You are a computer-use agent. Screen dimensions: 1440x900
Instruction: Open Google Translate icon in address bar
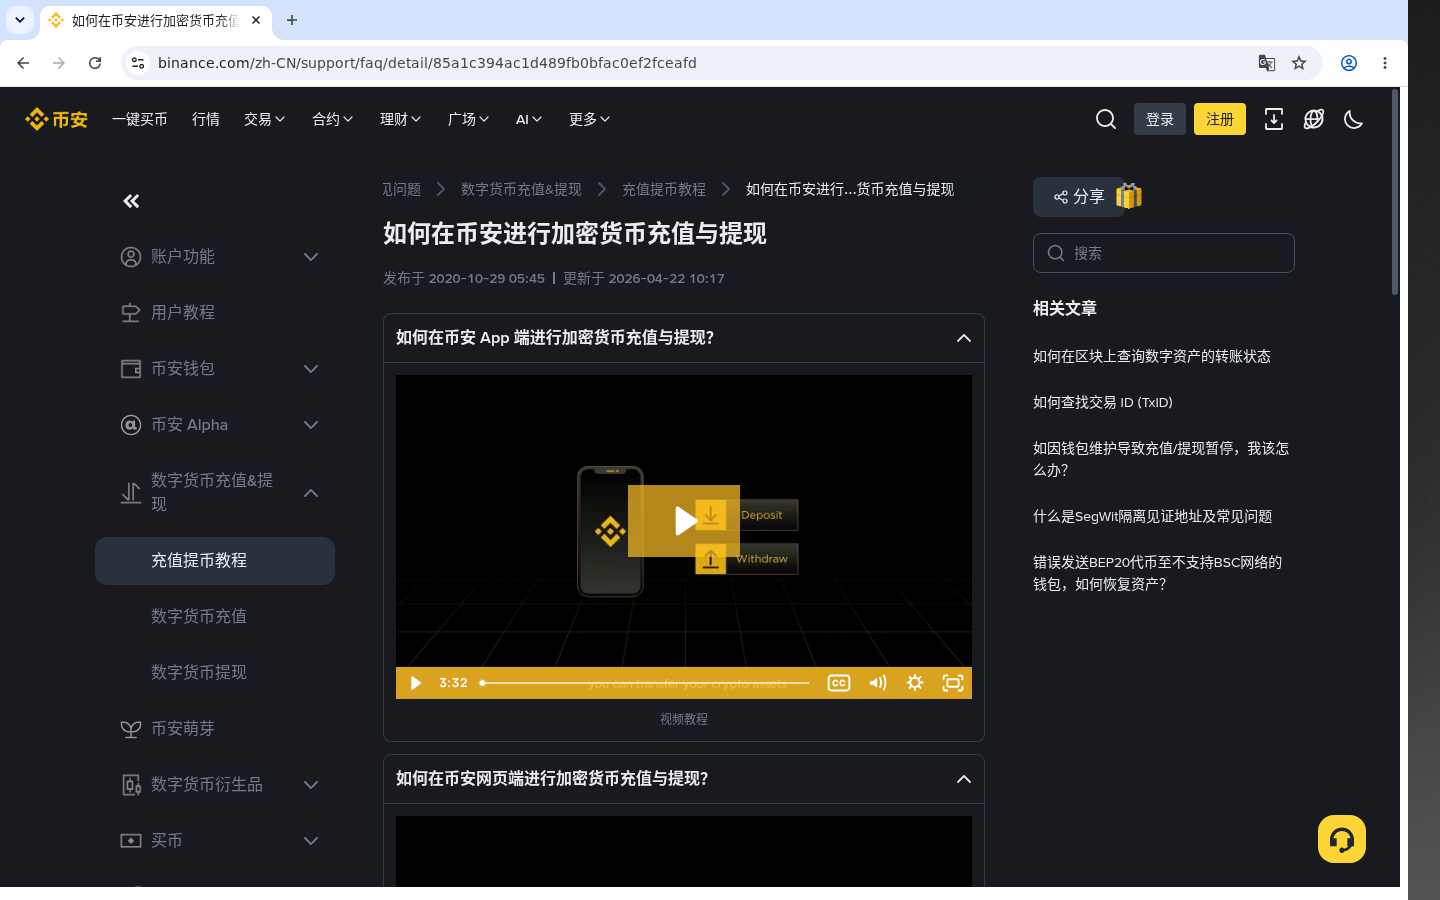coord(1267,63)
